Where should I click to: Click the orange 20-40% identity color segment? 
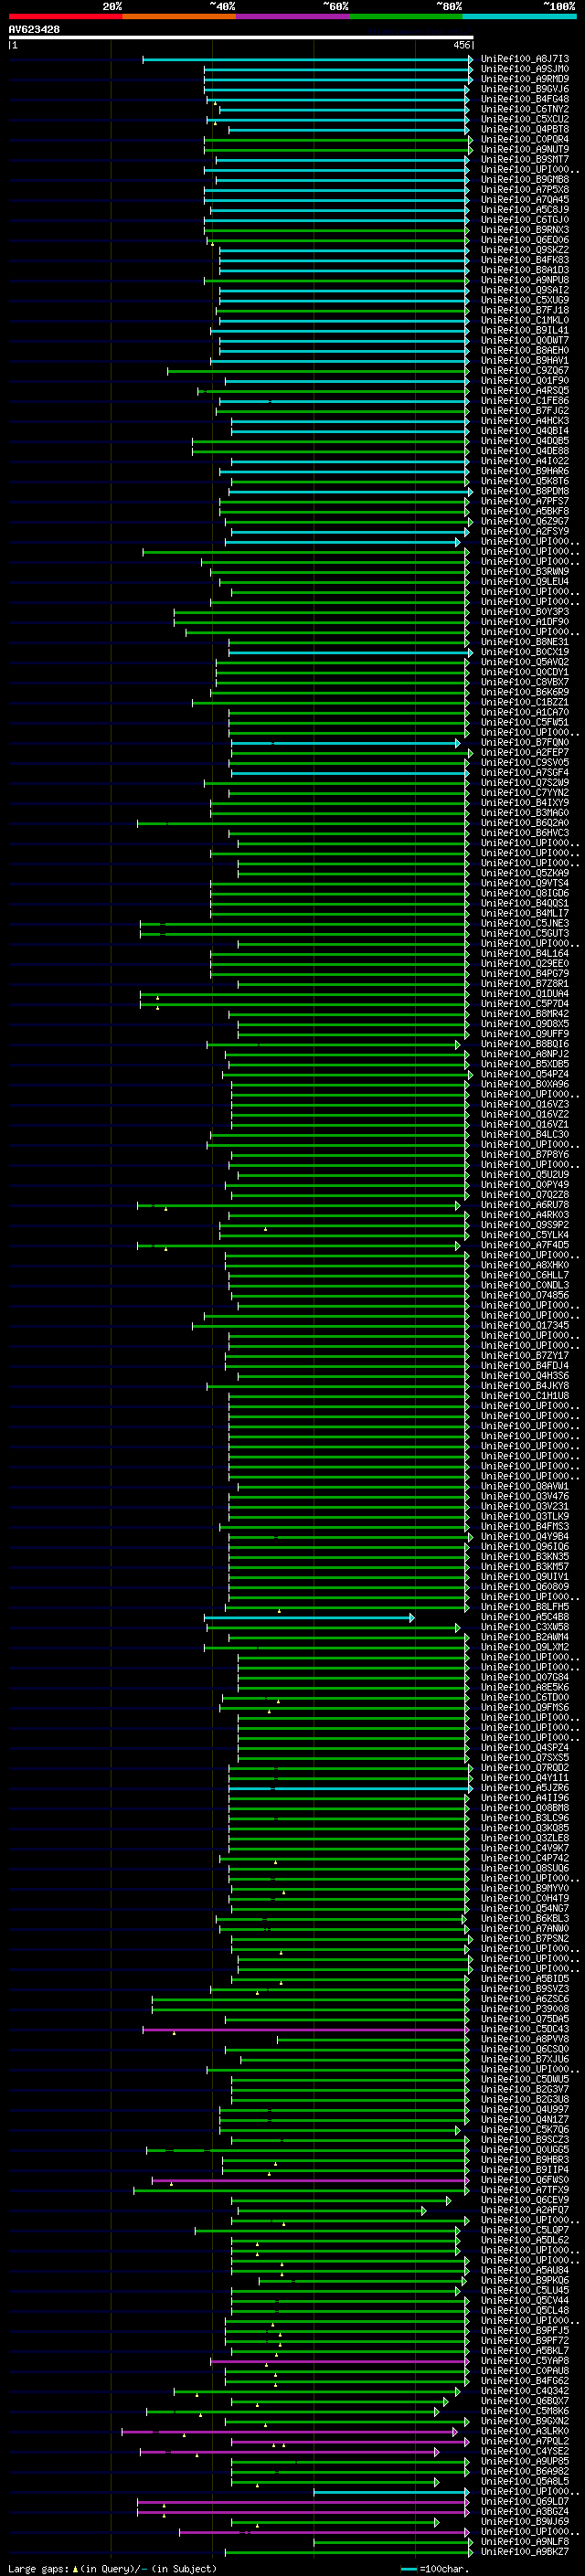[x=179, y=16]
